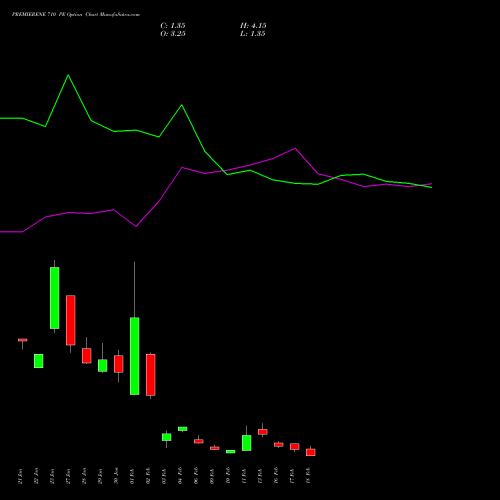Click the green line's highest peak
The width and height of the screenshot is (500, 500).
click(68, 75)
